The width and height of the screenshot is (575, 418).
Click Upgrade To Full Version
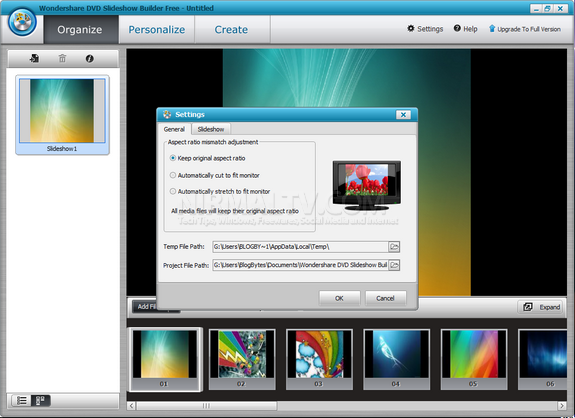525,29
